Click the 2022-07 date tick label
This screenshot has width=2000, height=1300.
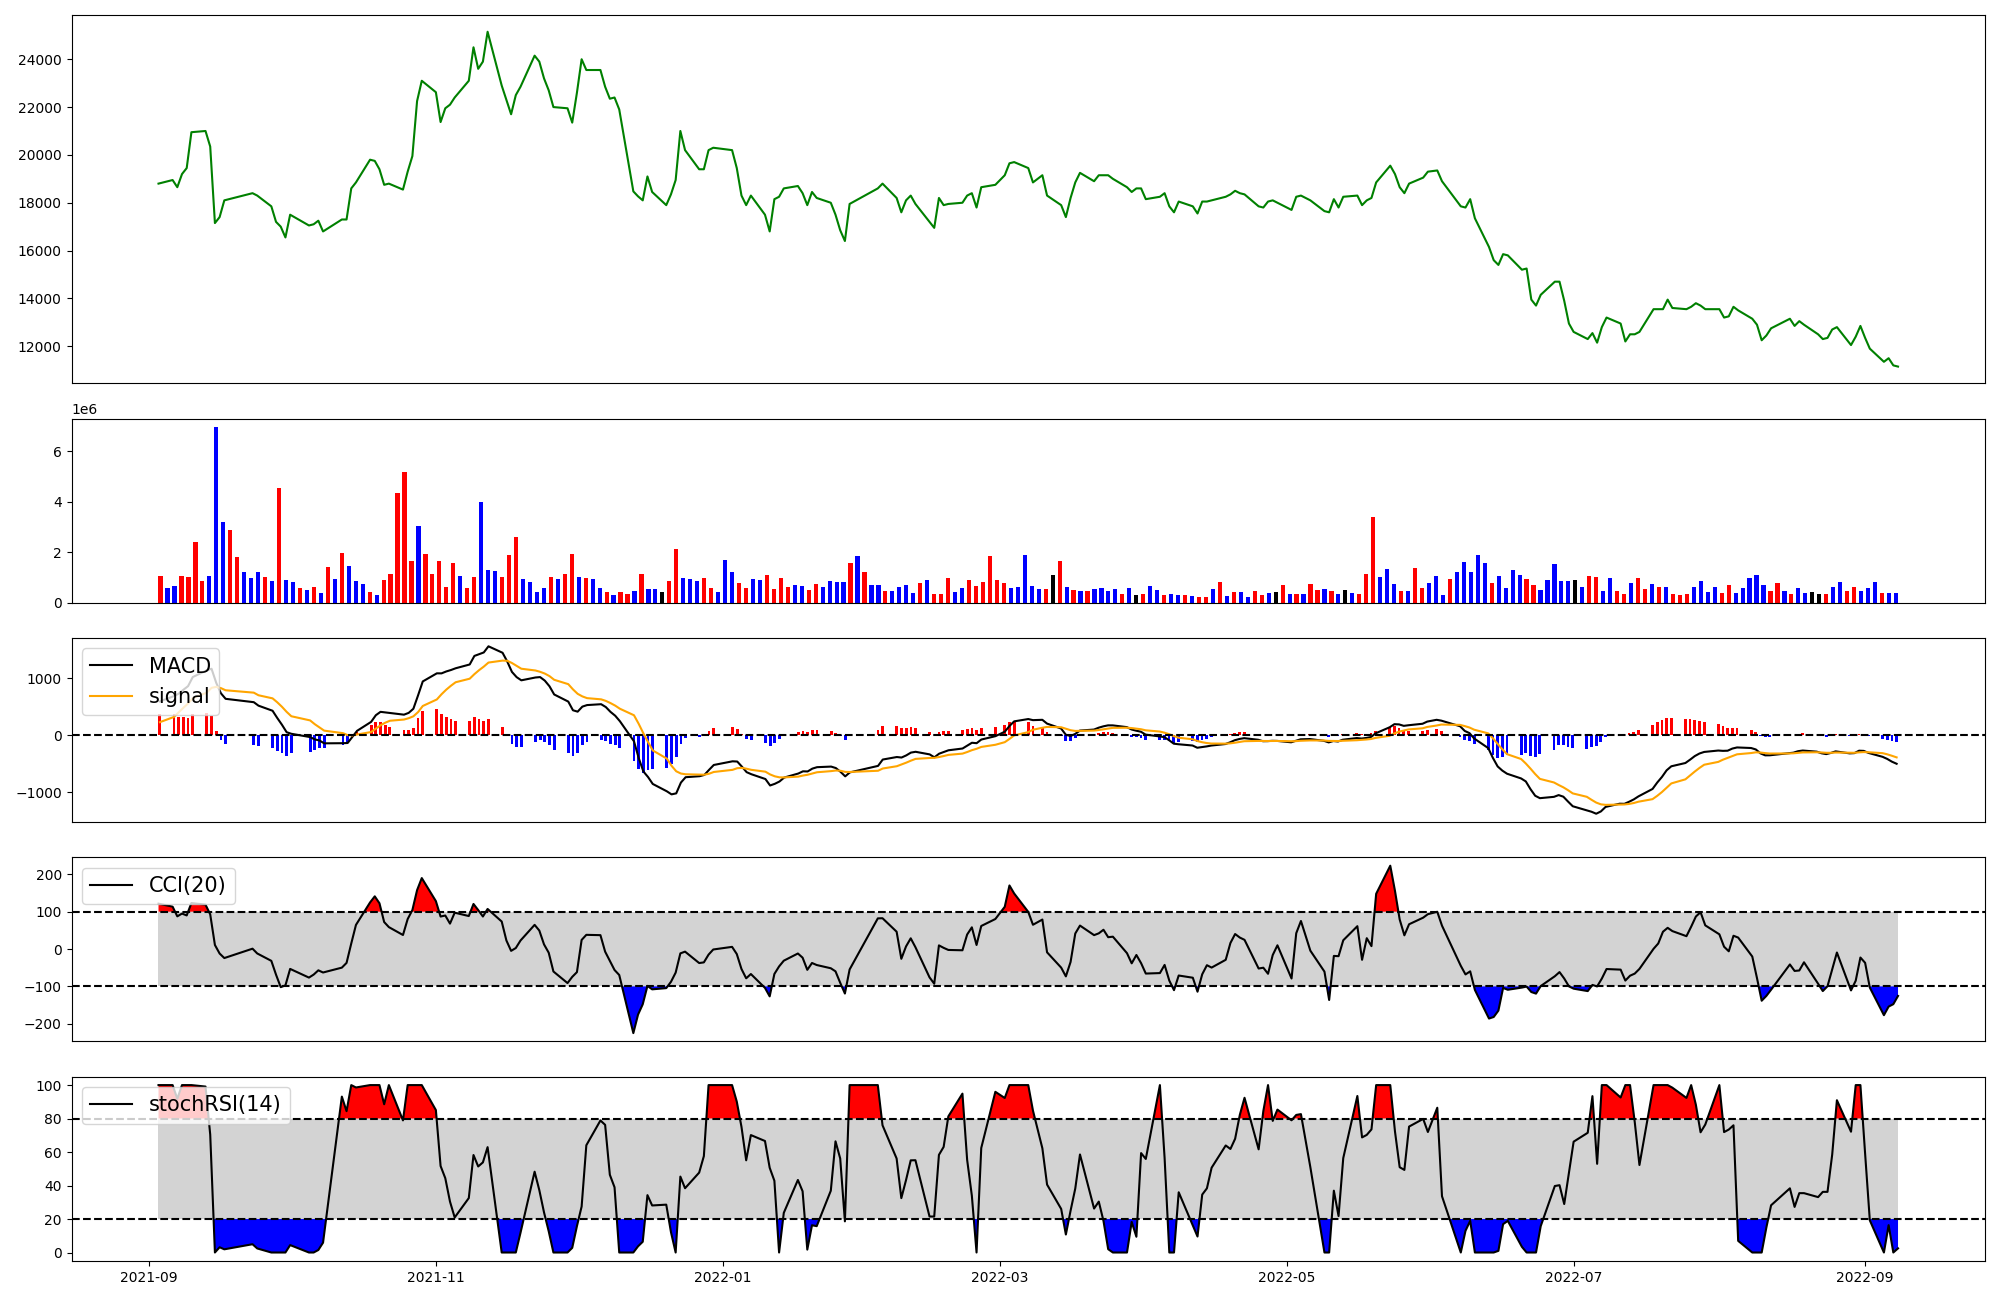[x=1573, y=1277]
